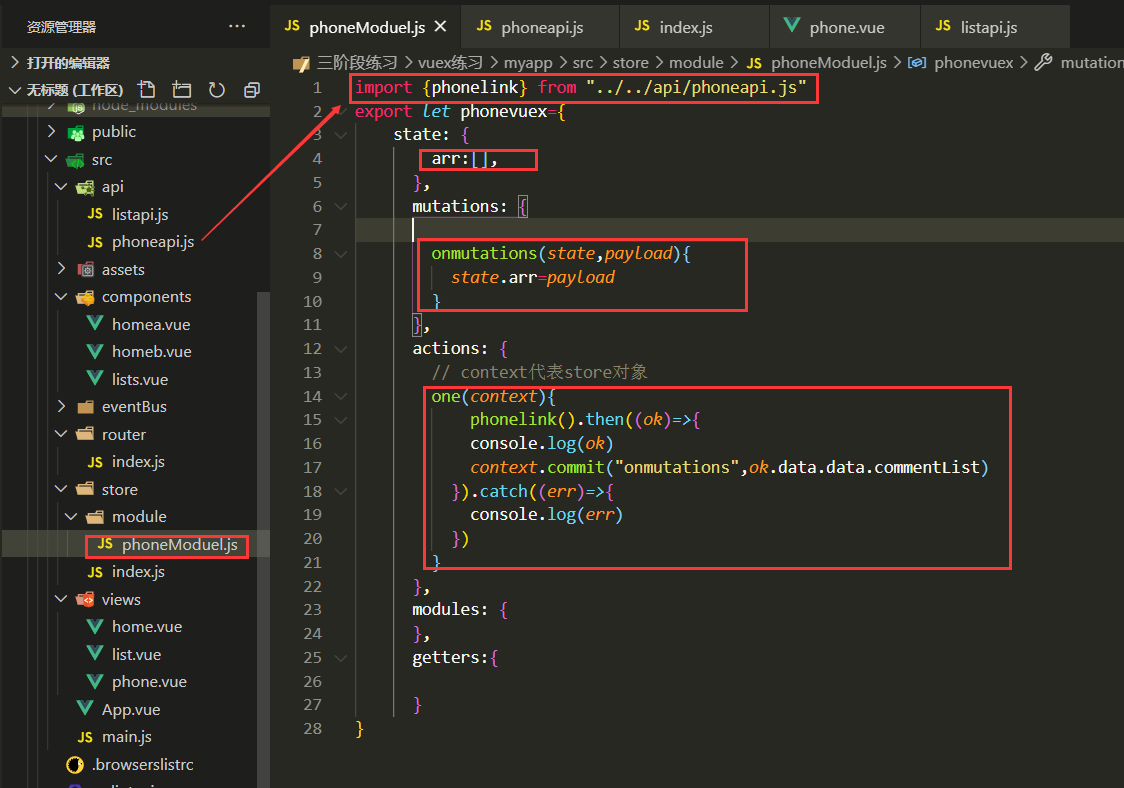This screenshot has height=788, width=1124.
Task: Switch to the phoneapi.js tab
Action: [x=540, y=27]
